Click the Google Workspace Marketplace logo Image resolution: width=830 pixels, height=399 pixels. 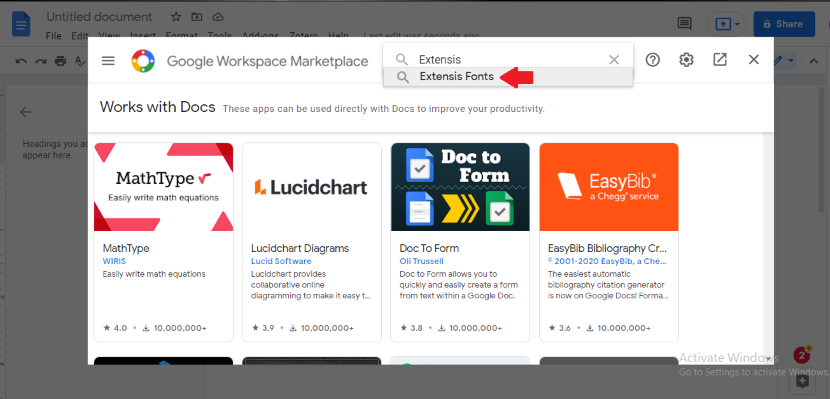[x=143, y=61]
